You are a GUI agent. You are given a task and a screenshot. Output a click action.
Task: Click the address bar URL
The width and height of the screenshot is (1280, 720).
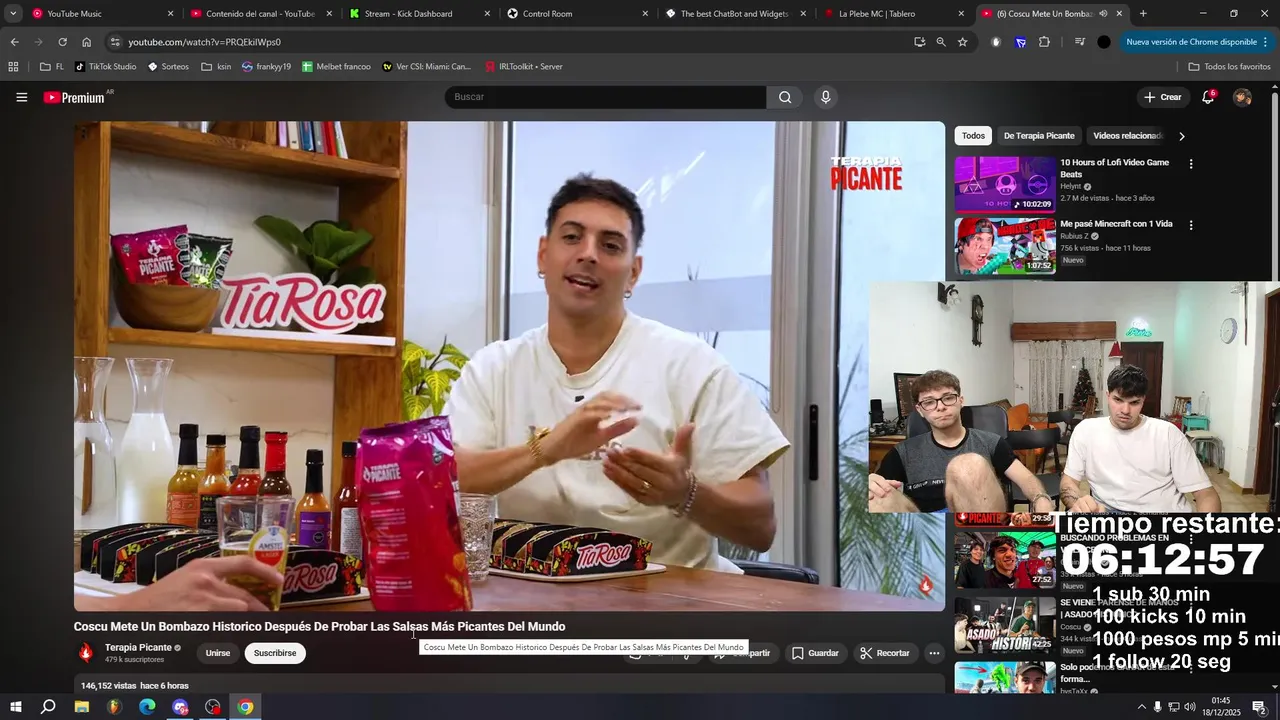204,42
